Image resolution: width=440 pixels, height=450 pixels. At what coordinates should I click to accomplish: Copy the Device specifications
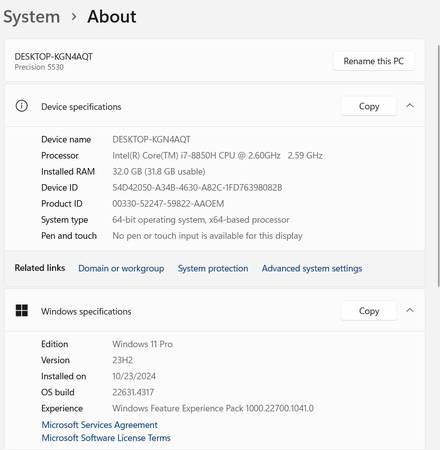(369, 106)
